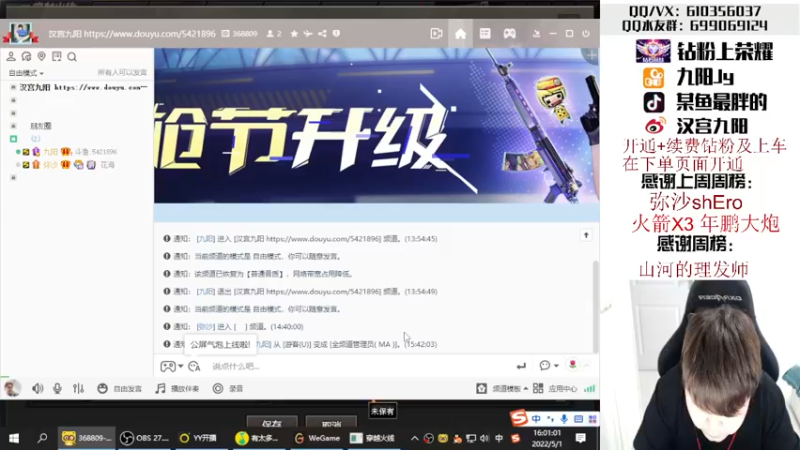Open the contacts person icon in the sidebar
The height and width of the screenshot is (450, 800).
pyautogui.click(x=11, y=56)
